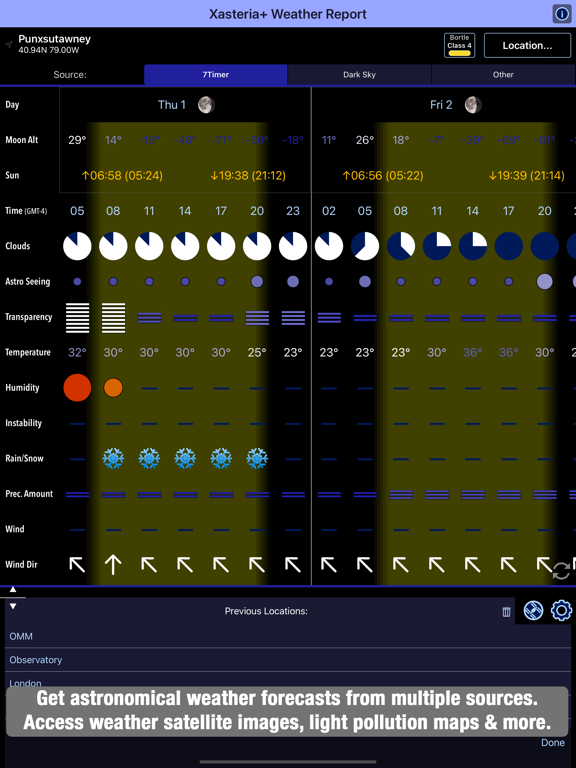The width and height of the screenshot is (576, 768).
Task: Select Observatory from previous locations
Action: click(290, 660)
